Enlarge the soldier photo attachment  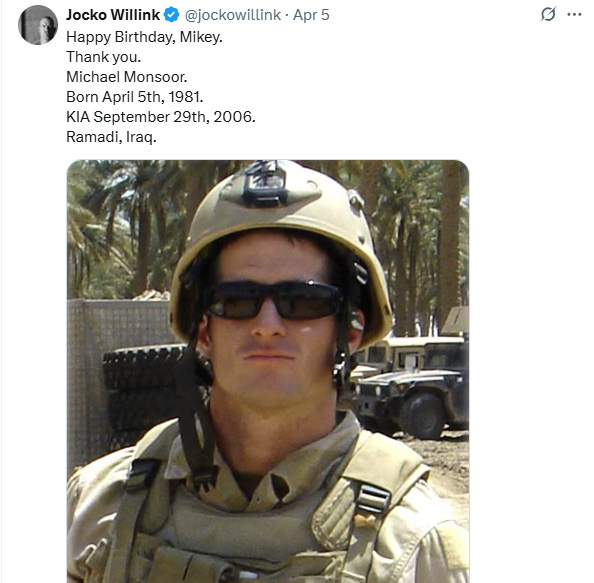point(268,371)
